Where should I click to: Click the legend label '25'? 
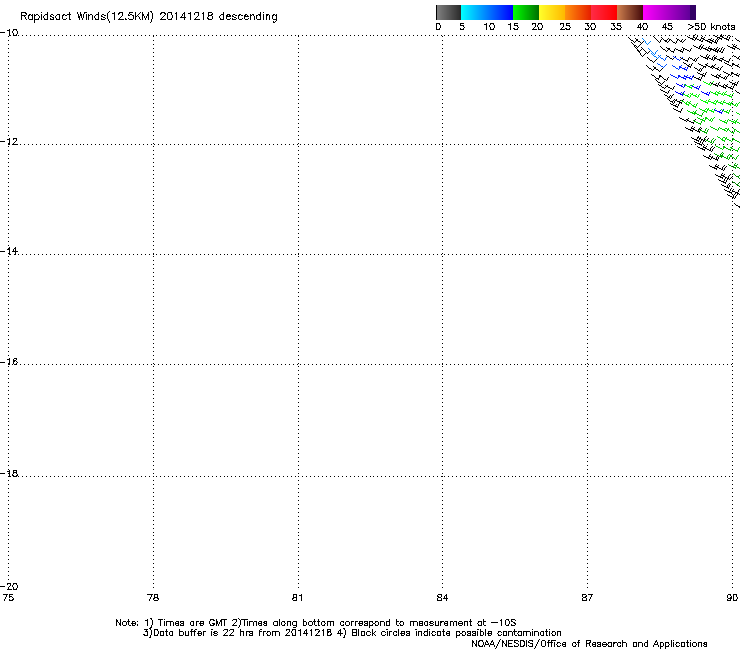tap(565, 27)
